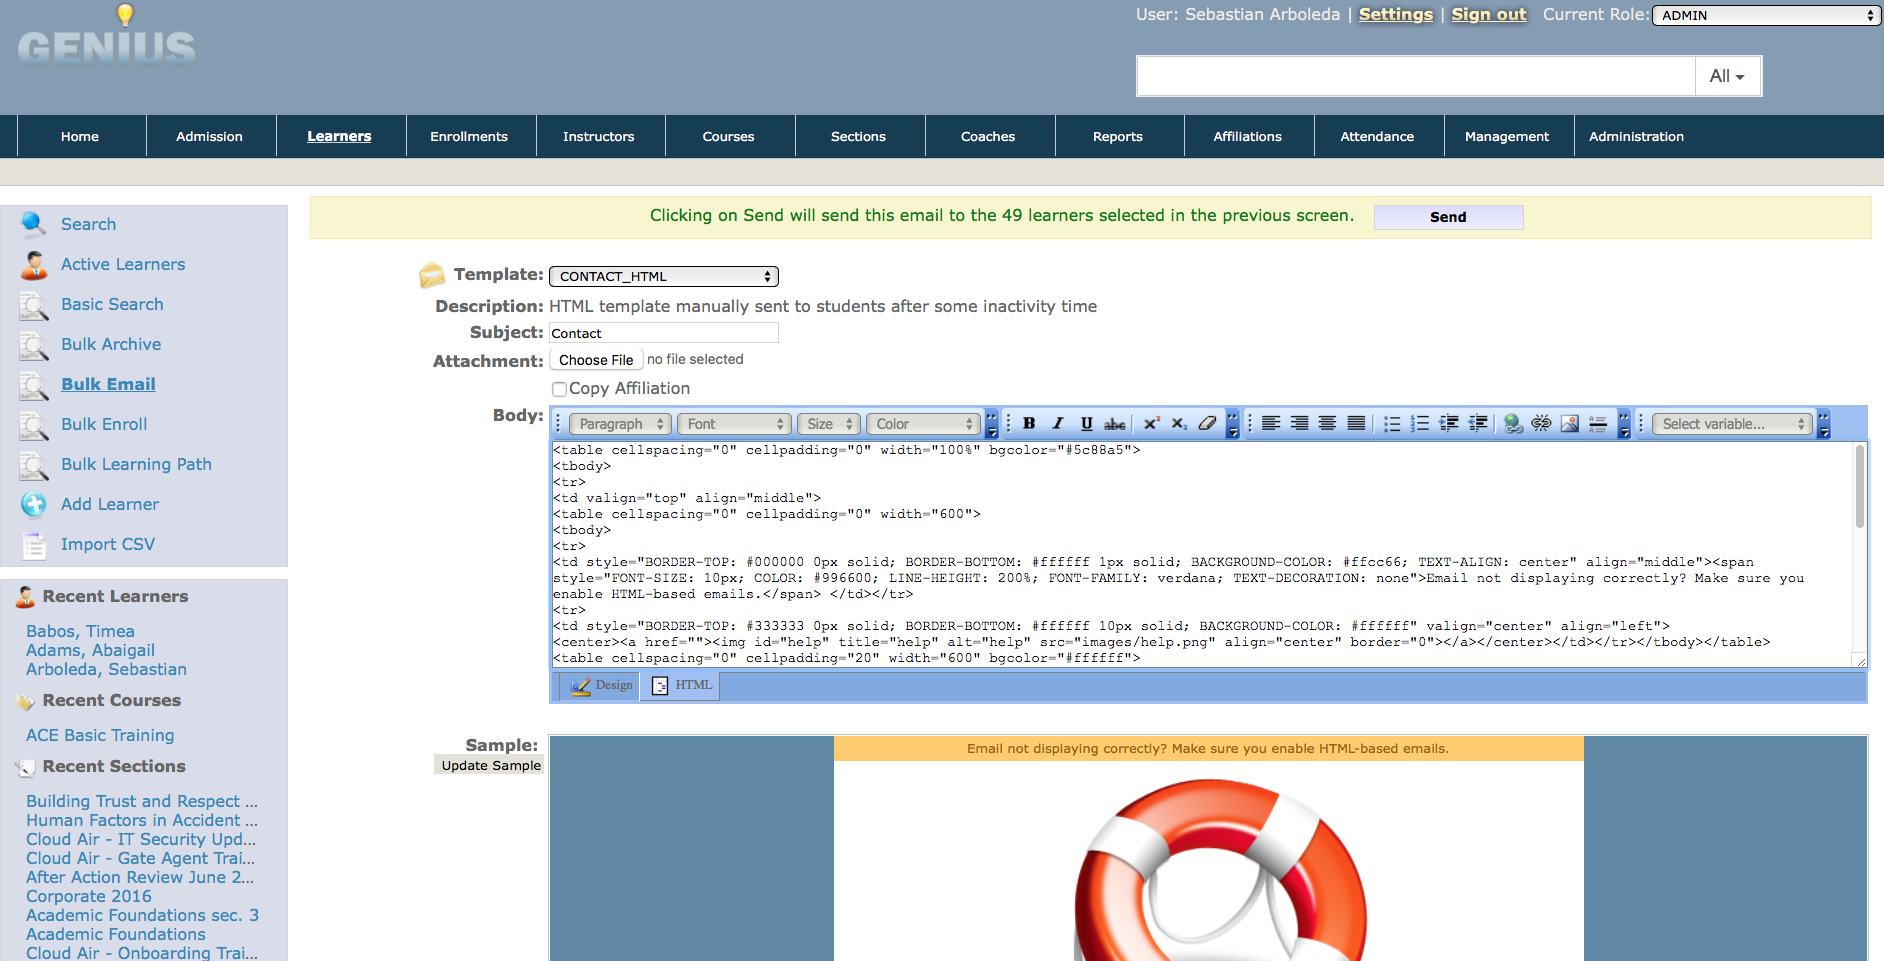Open the Template dropdown CONTACT_HTML

pos(664,277)
